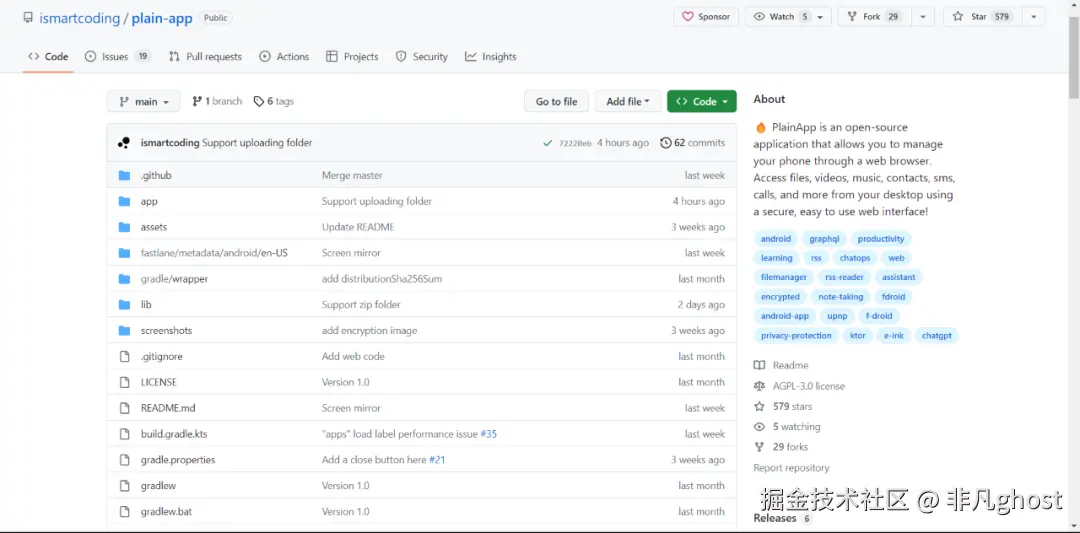Click the 5 watching eye icon

[759, 427]
